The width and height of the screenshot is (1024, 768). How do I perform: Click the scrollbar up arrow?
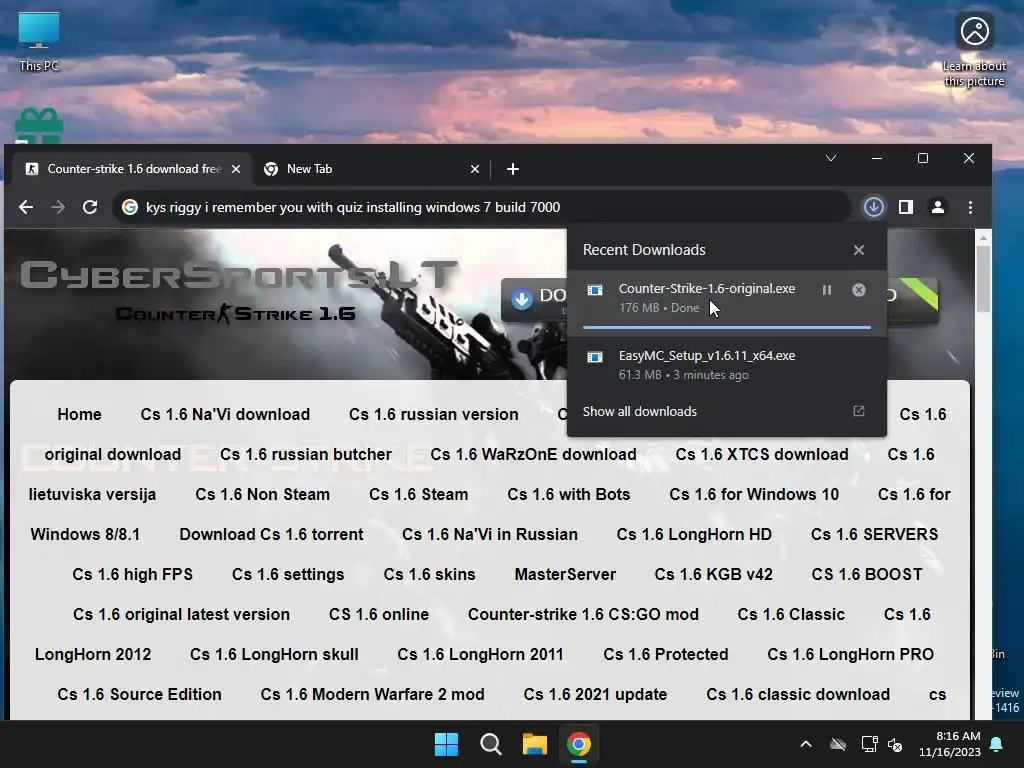coord(983,238)
